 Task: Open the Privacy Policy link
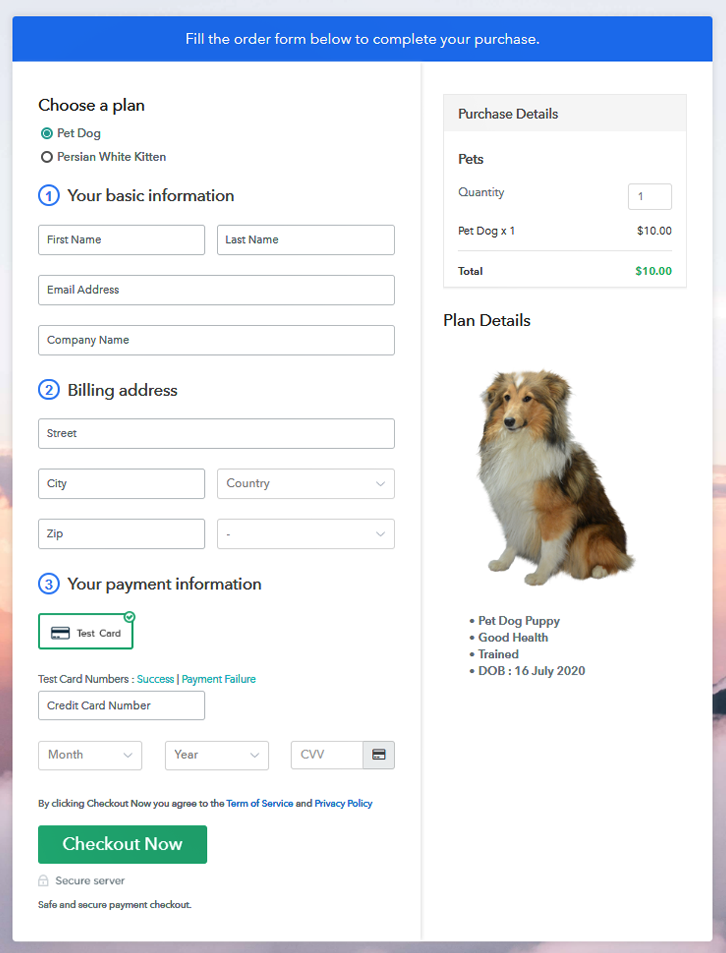(x=343, y=803)
